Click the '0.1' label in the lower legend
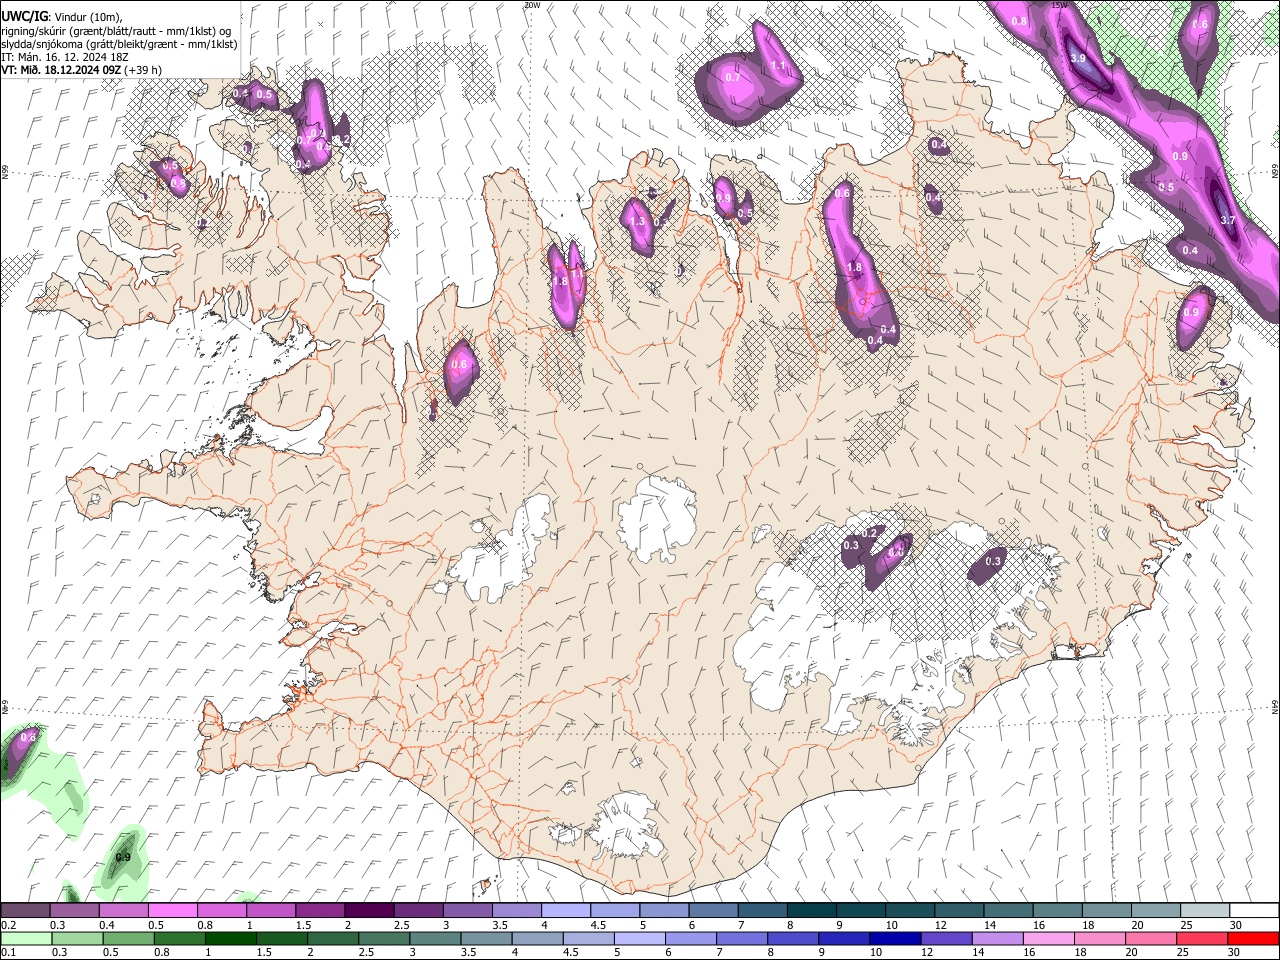The width and height of the screenshot is (1280, 960). pos(9,952)
